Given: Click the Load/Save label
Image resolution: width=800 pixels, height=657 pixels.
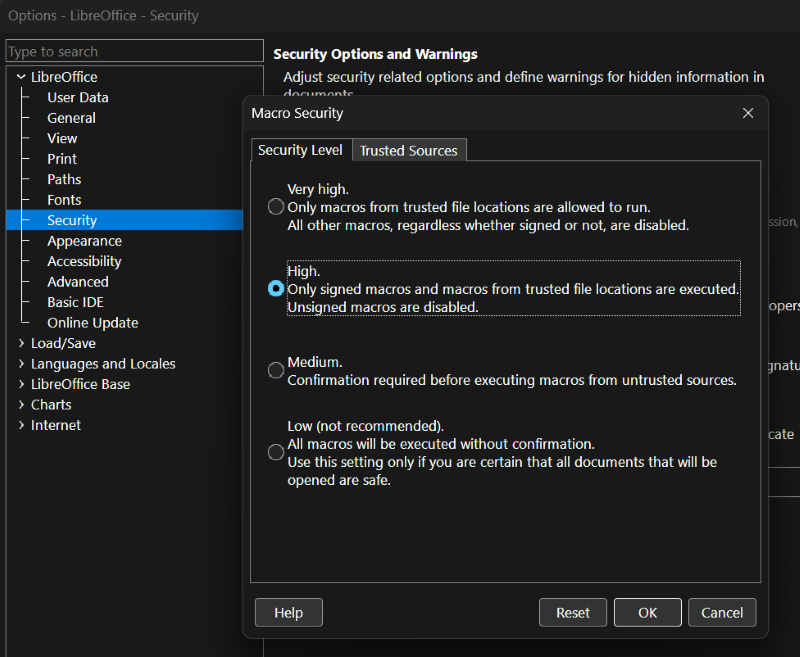Looking at the screenshot, I should (63, 343).
